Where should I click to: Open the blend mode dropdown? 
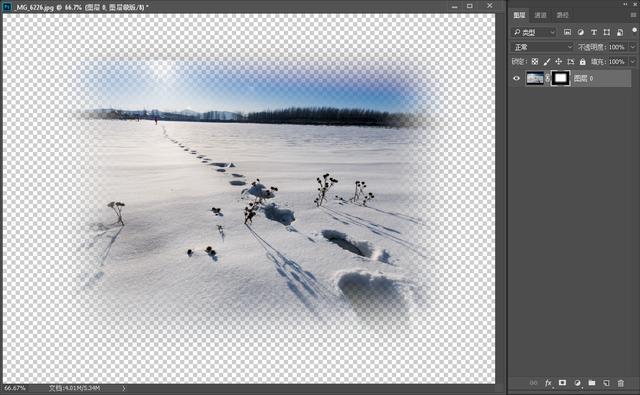click(x=542, y=47)
